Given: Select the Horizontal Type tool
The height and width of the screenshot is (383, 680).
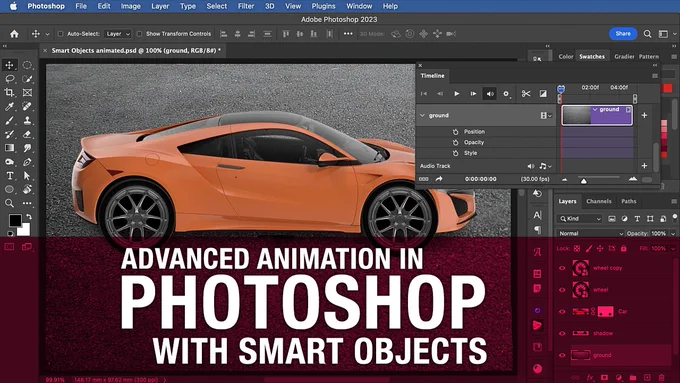Looking at the screenshot, I should [9, 176].
